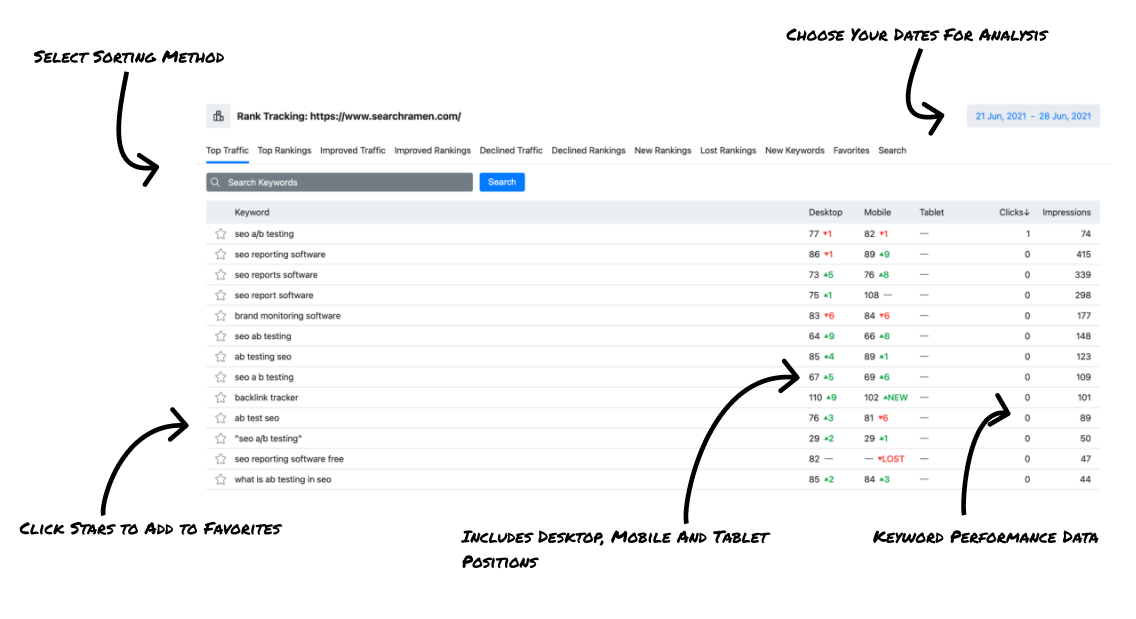Favorite the 'seo reporting software' keyword star
This screenshot has width=1136, height=619.
tap(220, 254)
